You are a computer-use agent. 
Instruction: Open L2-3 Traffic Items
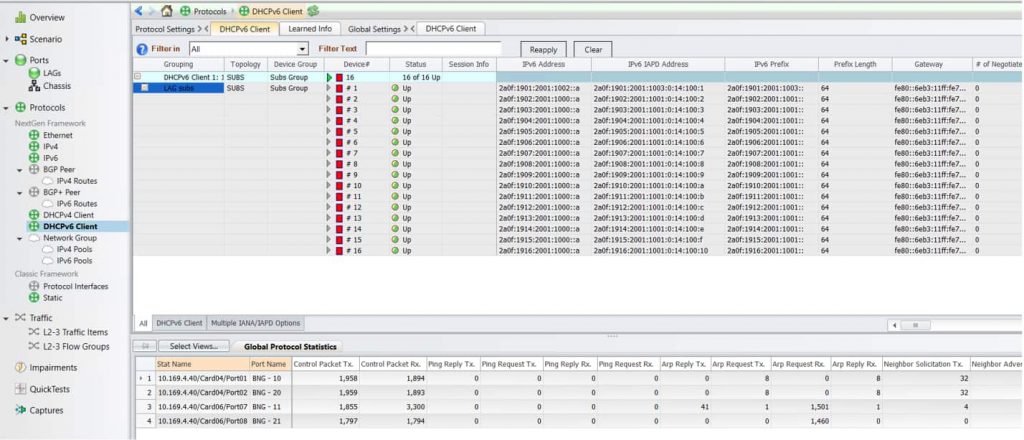click(68, 332)
